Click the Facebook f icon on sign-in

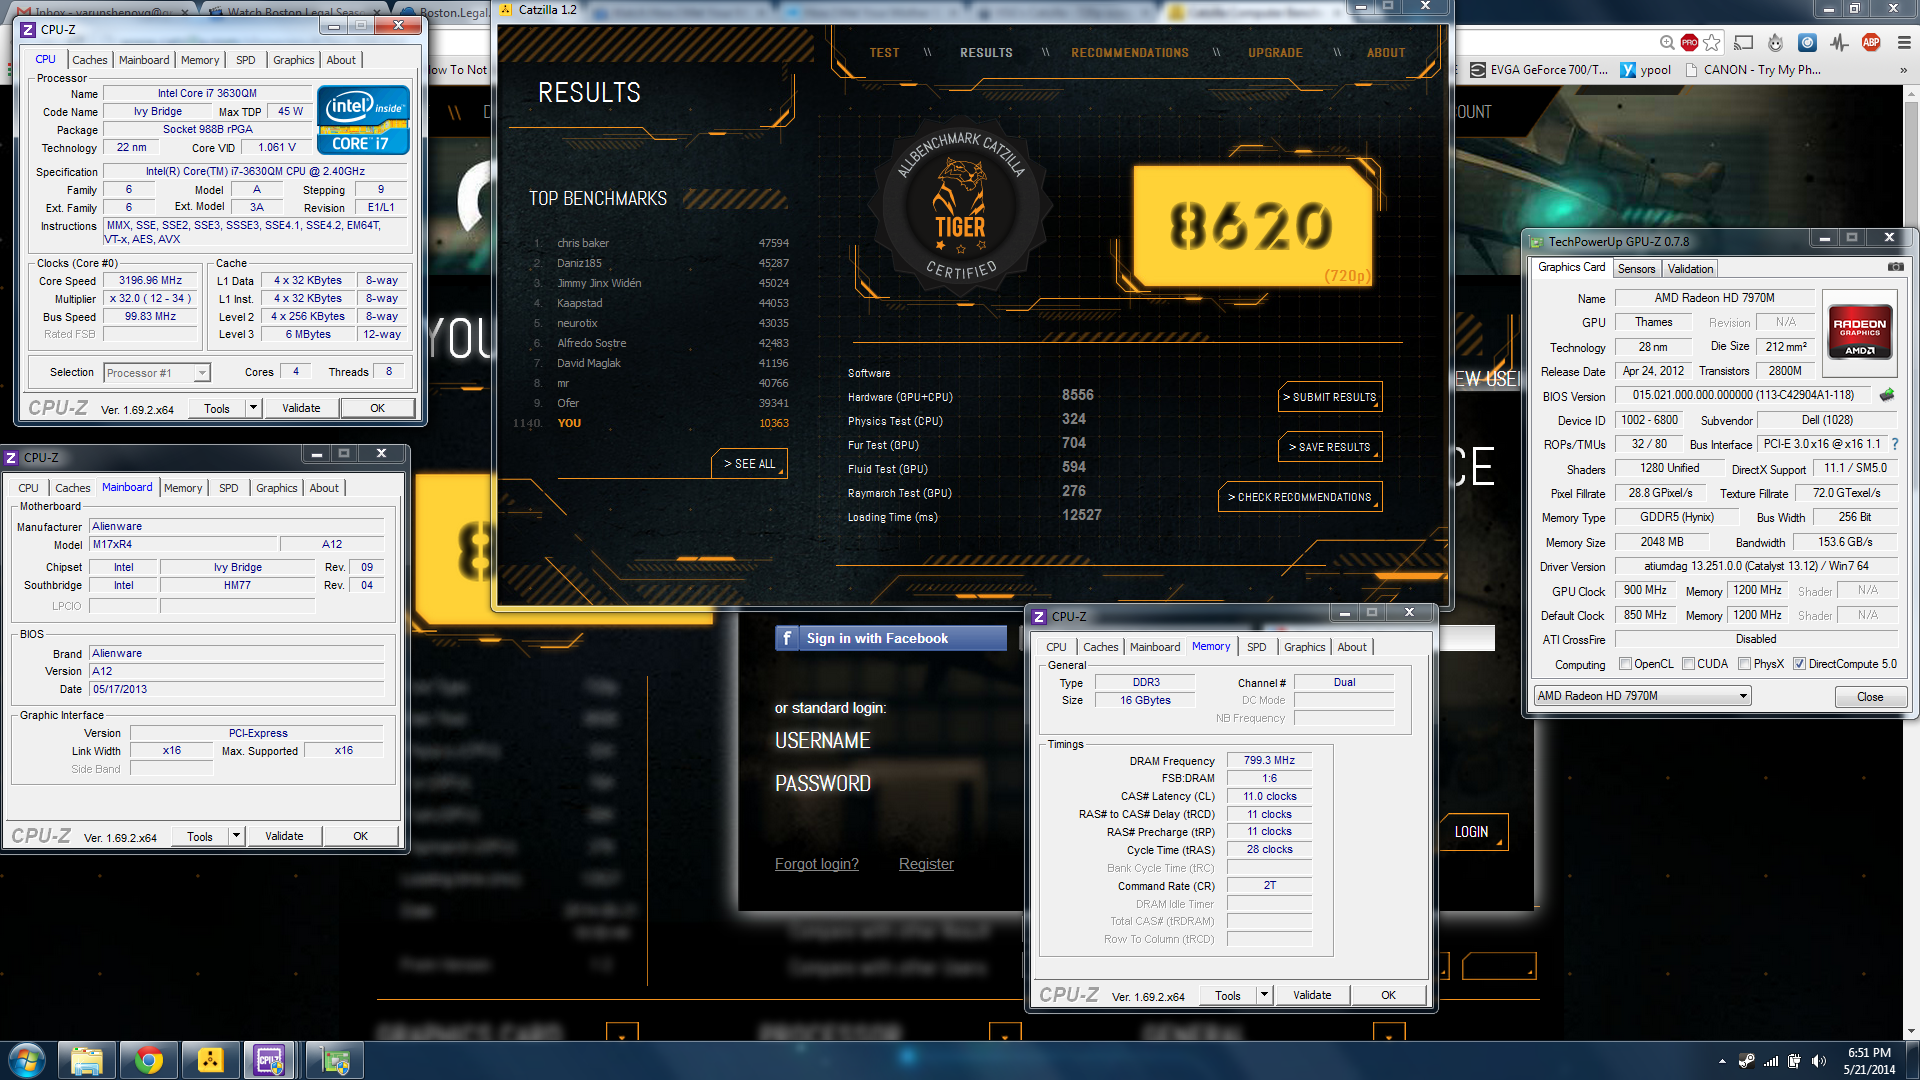click(x=787, y=638)
